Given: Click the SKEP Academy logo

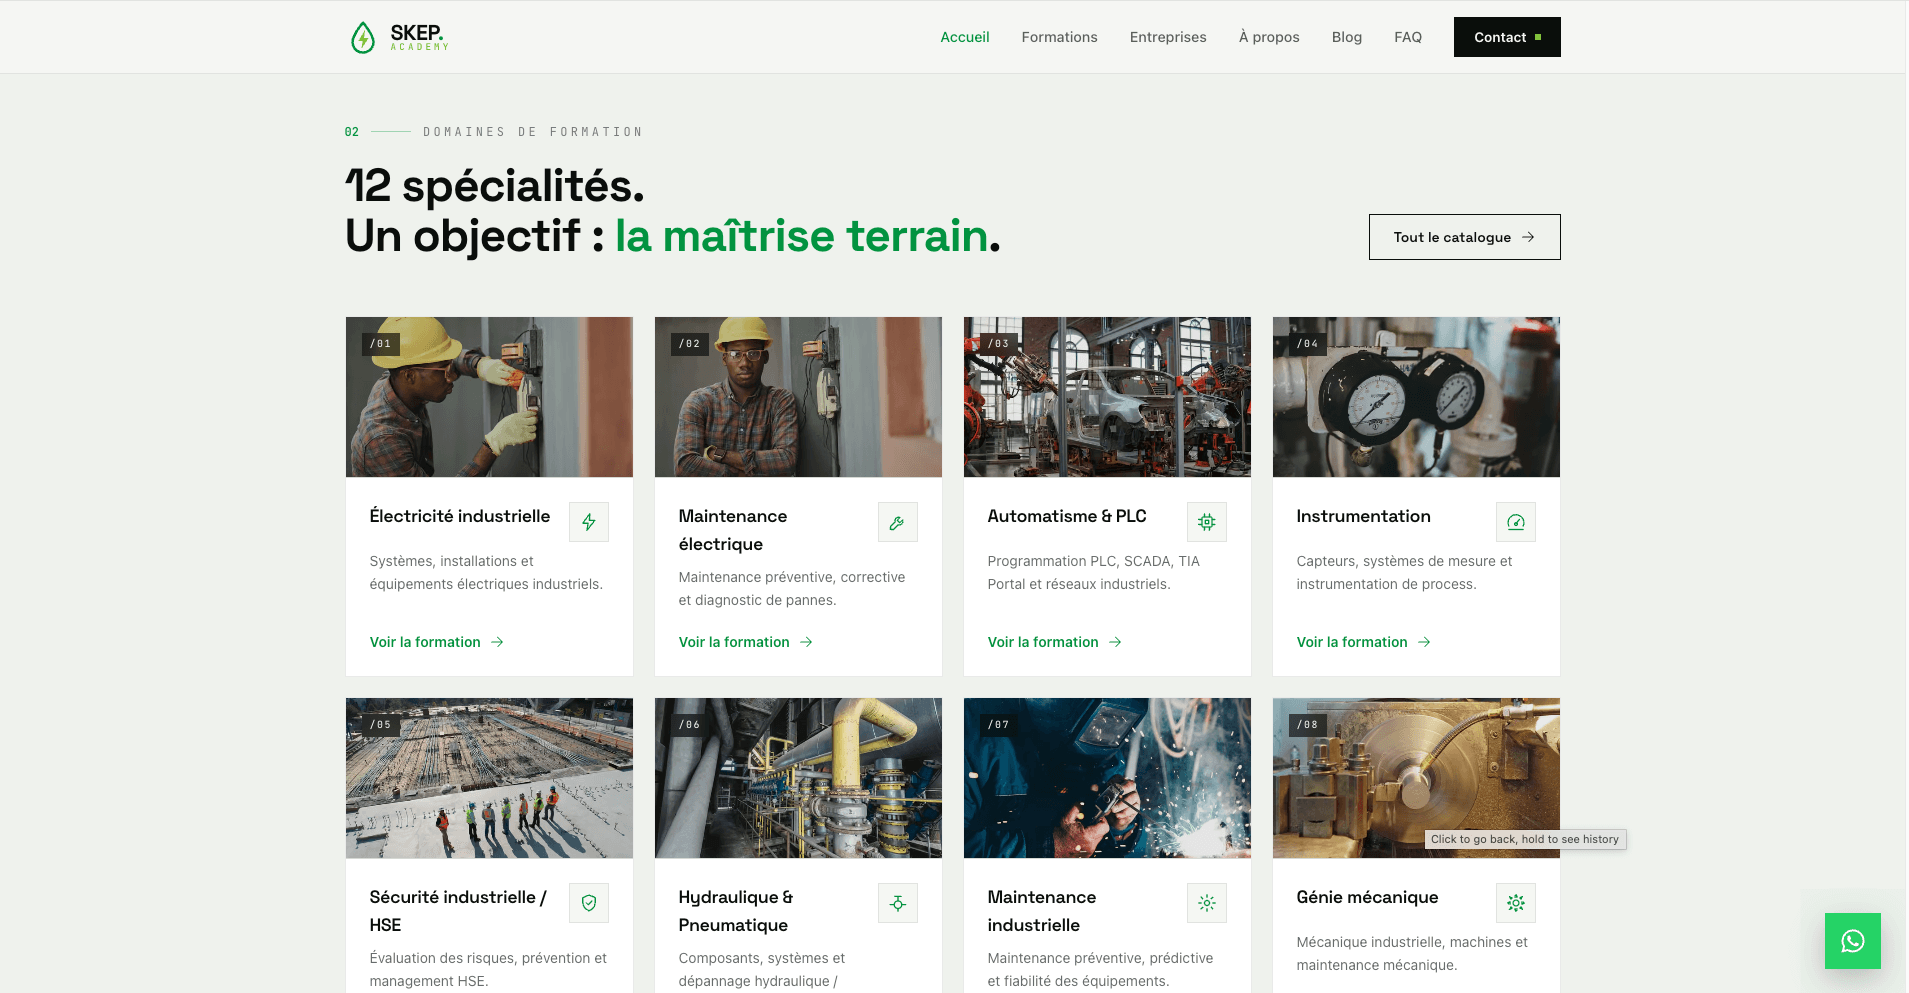Looking at the screenshot, I should pos(399,37).
